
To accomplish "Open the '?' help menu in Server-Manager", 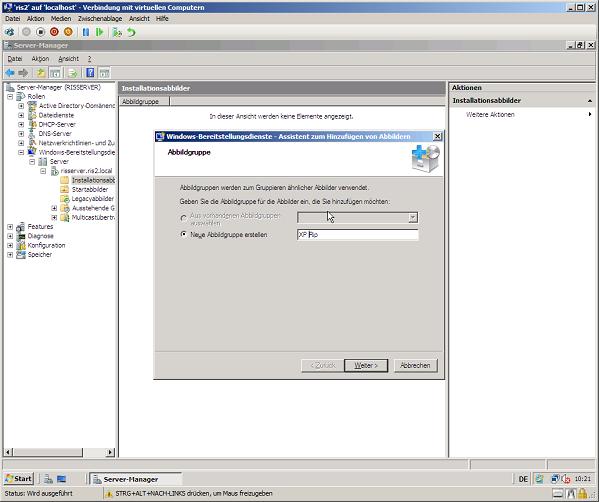I will click(x=89, y=58).
